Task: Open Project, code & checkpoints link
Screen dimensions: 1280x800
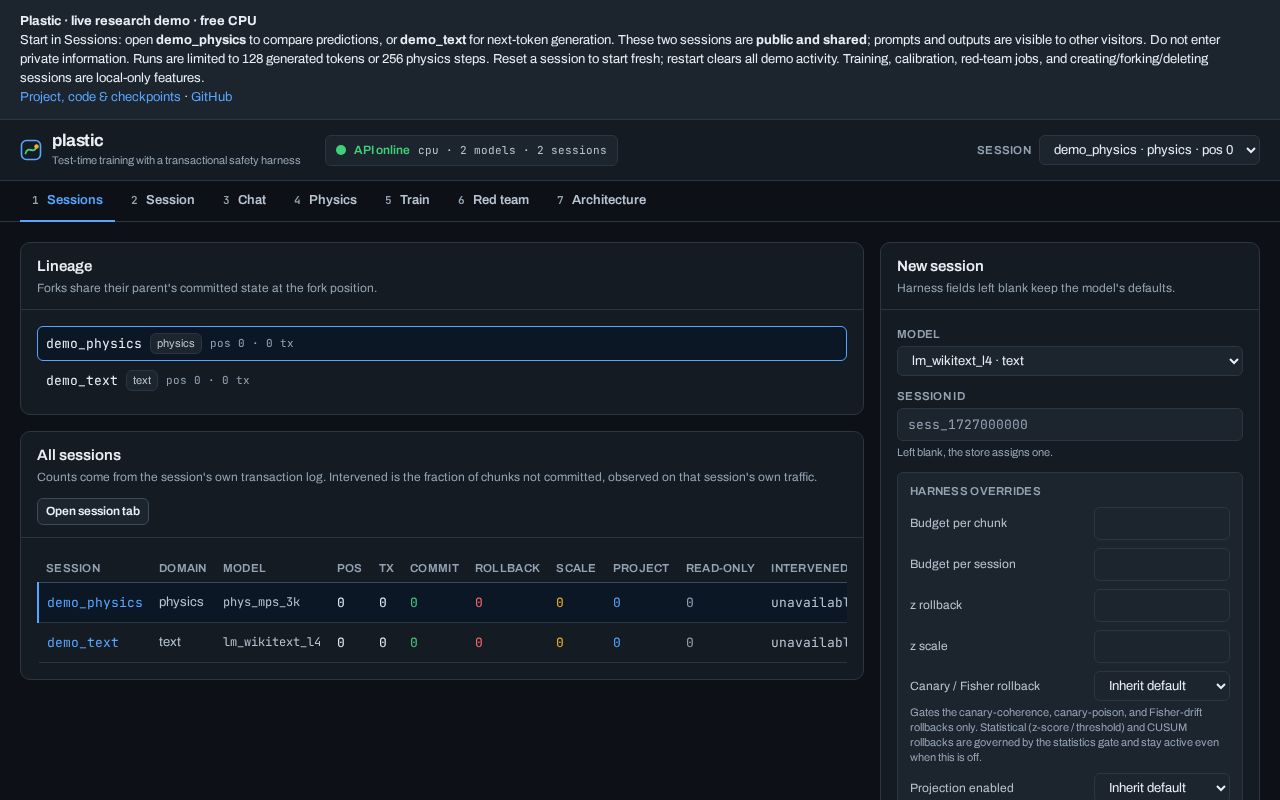Action: point(100,97)
